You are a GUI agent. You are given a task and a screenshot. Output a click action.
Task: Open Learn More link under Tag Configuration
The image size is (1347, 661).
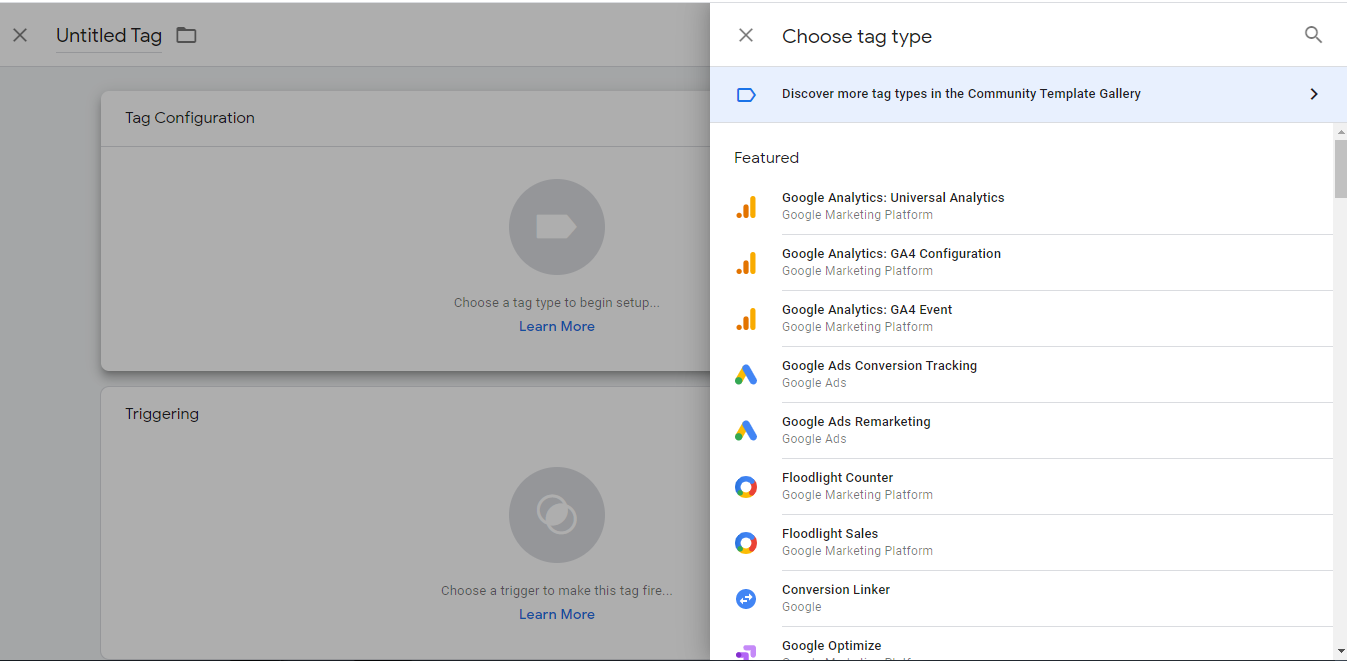557,327
